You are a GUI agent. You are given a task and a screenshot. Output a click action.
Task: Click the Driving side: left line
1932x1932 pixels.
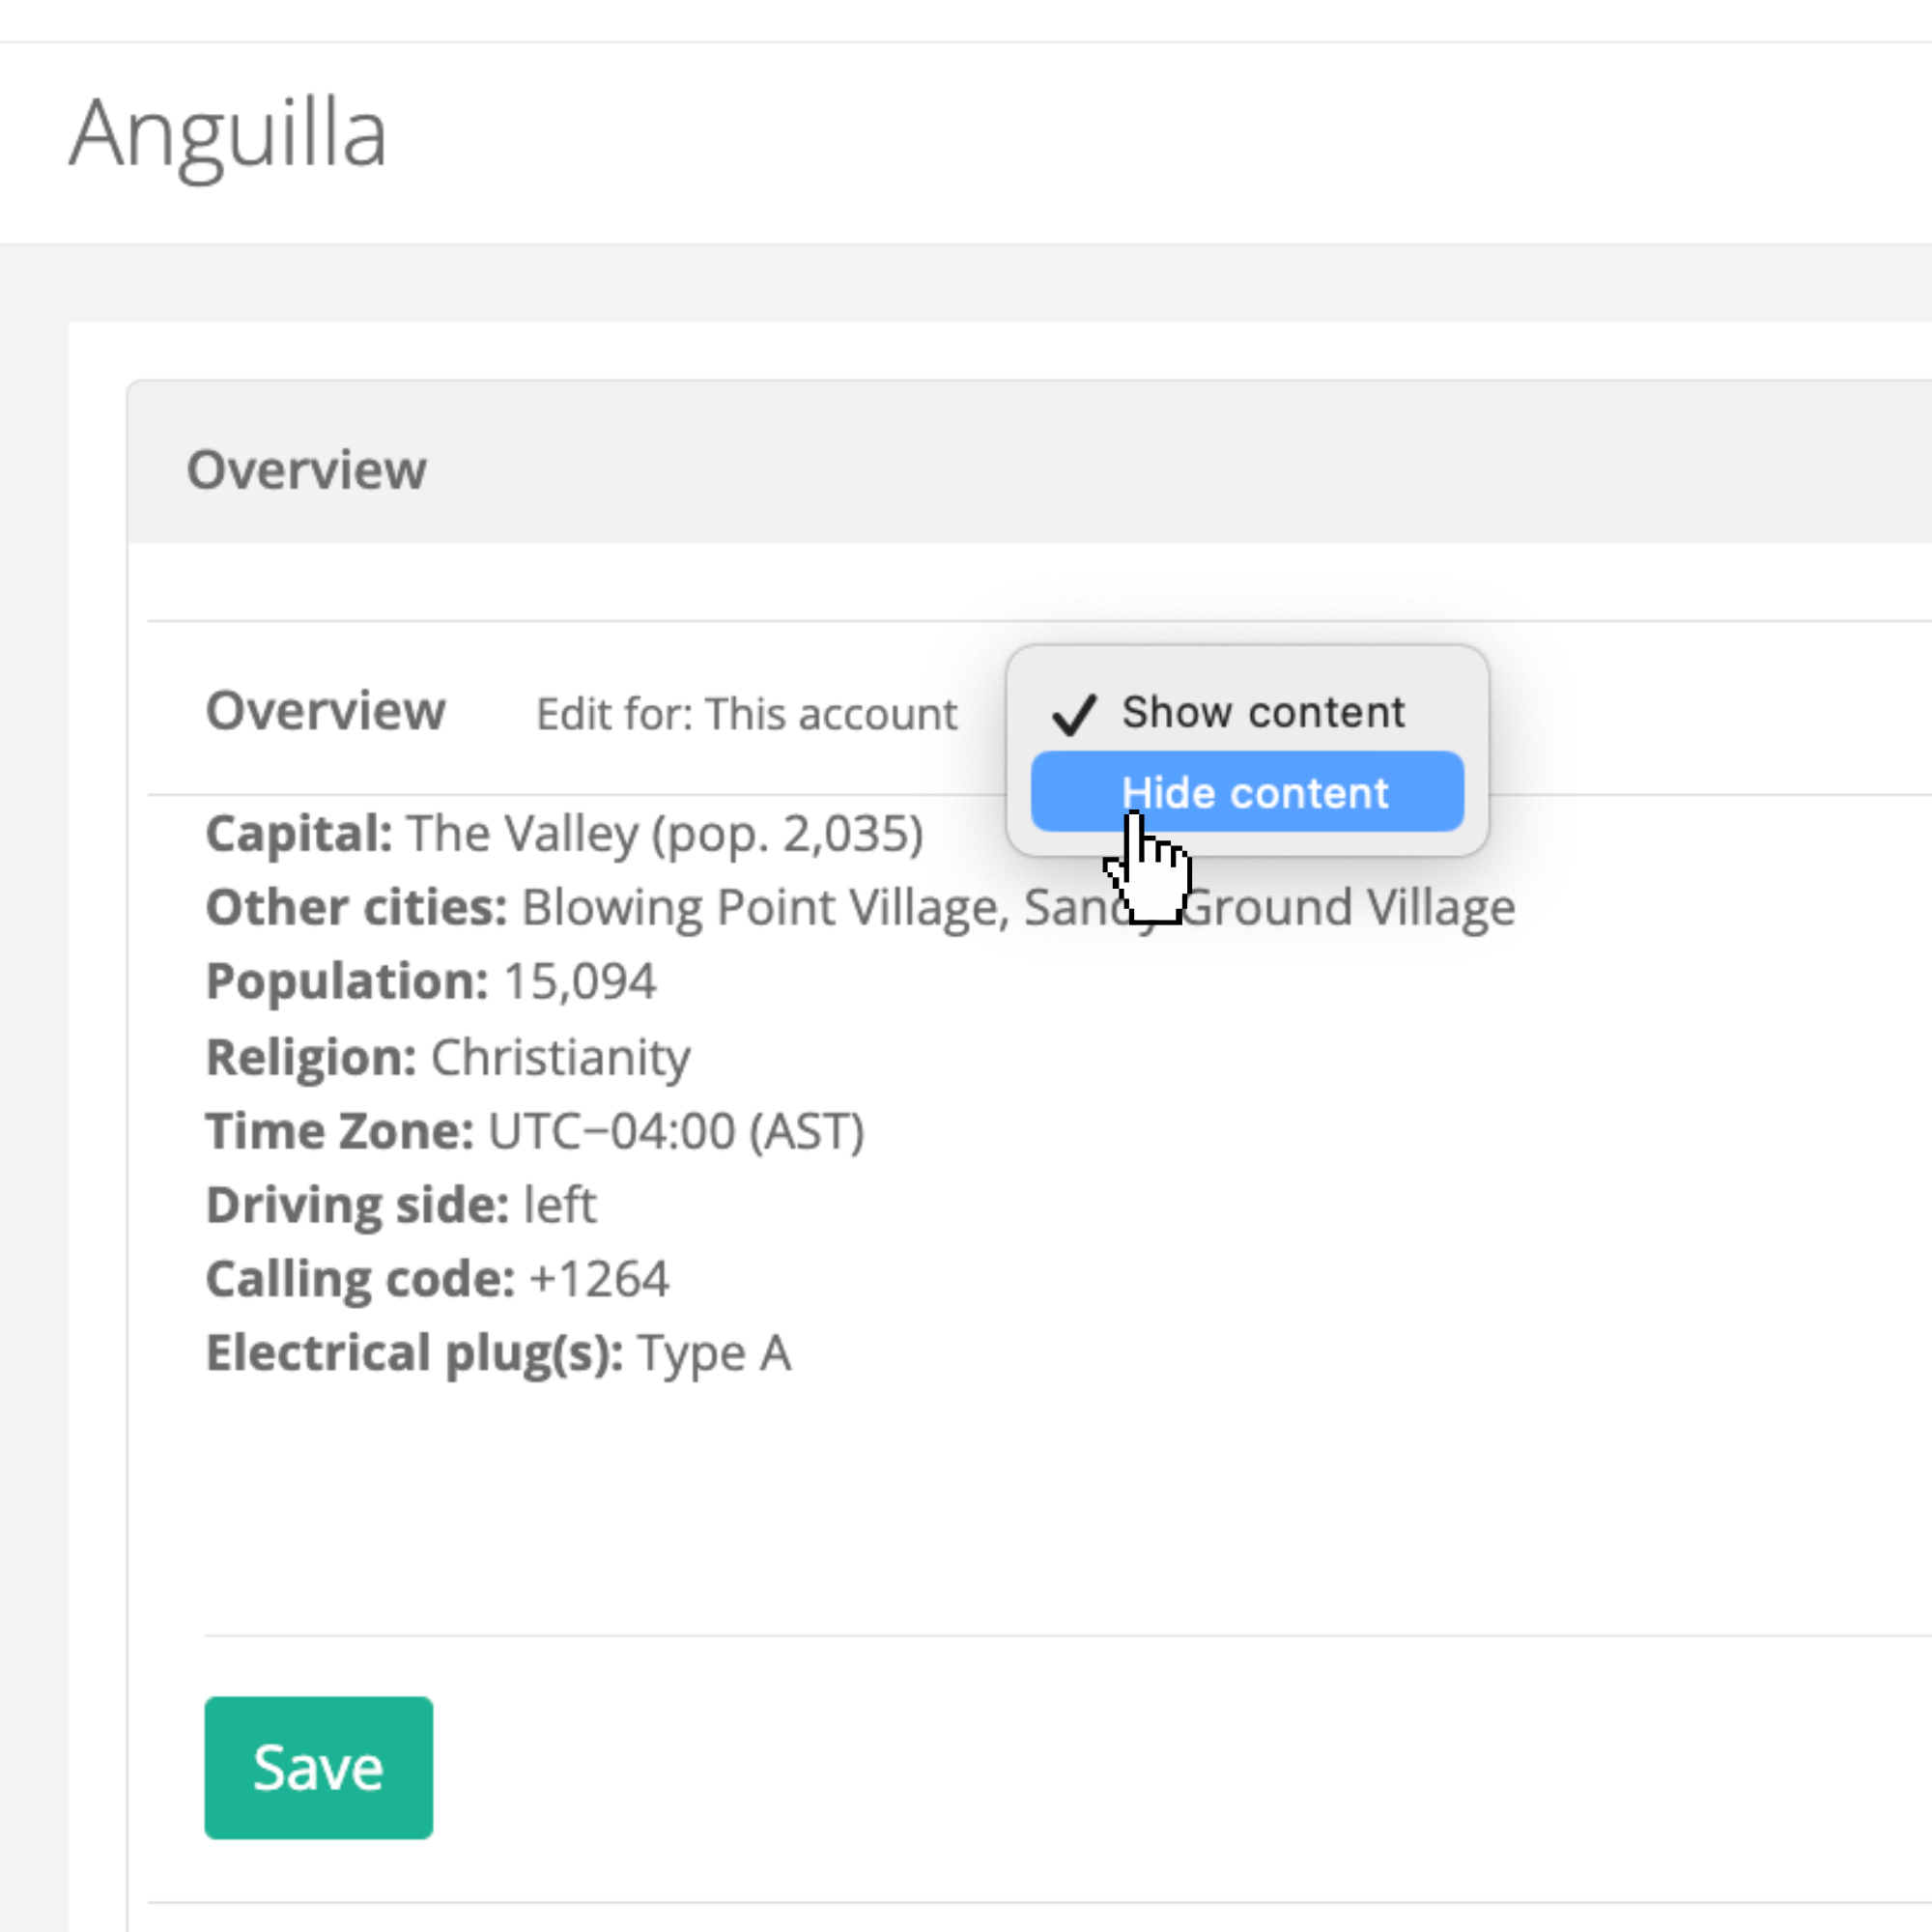pyautogui.click(x=401, y=1205)
